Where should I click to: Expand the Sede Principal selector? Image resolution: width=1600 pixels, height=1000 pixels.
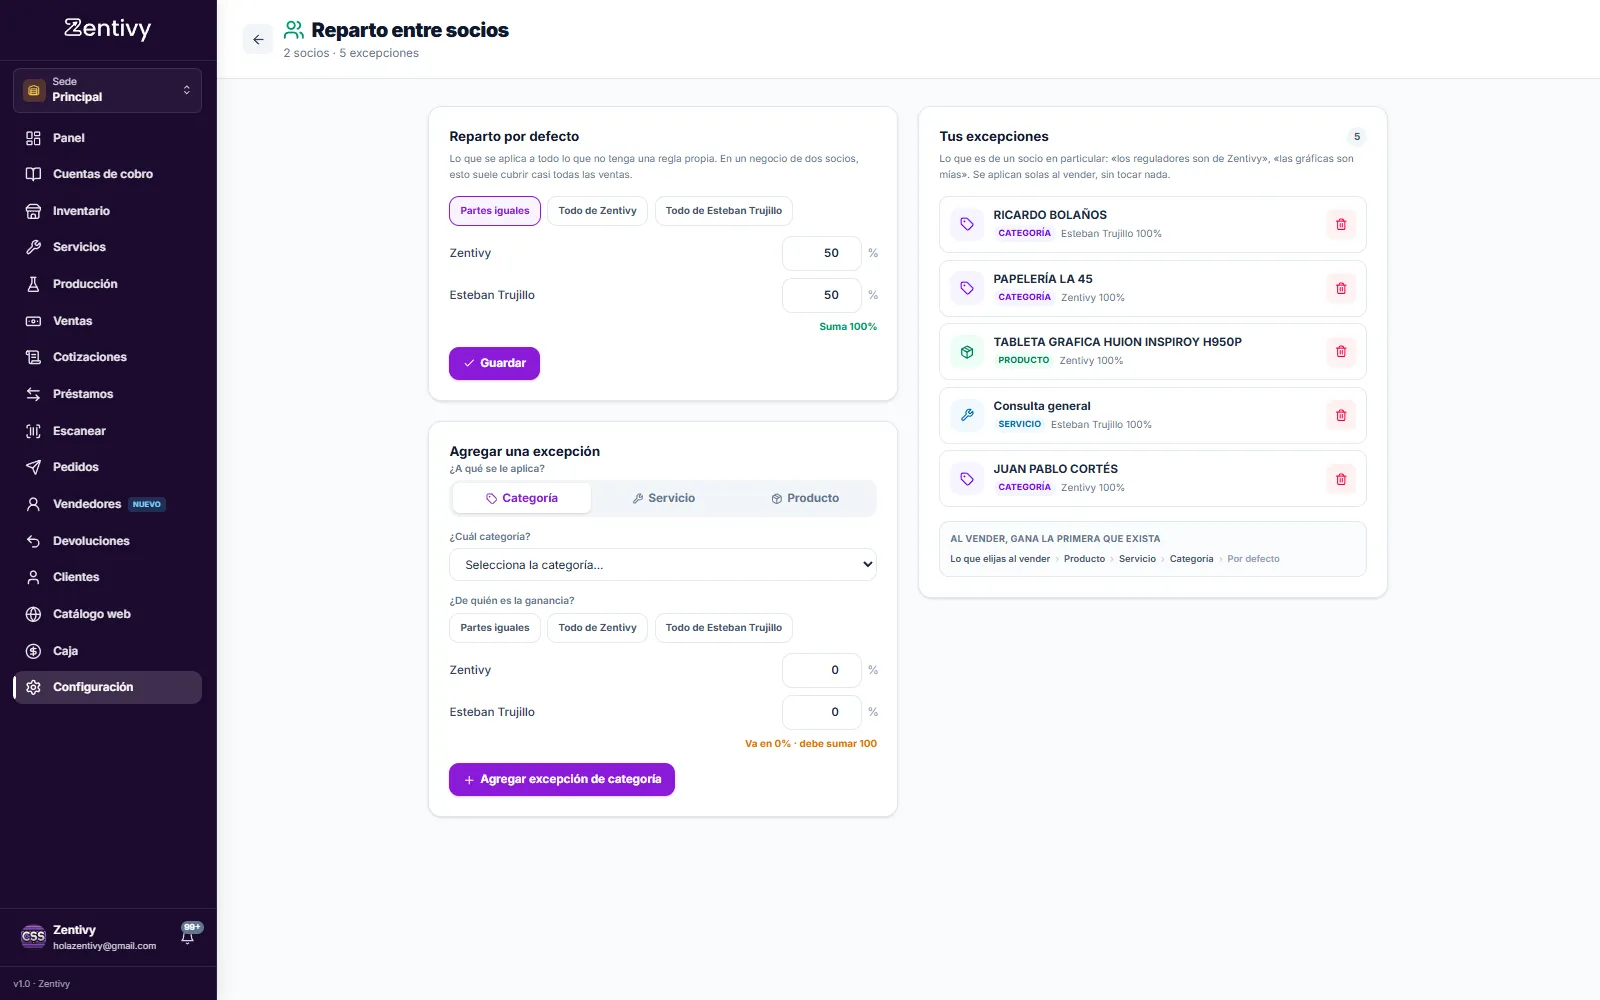coord(107,90)
